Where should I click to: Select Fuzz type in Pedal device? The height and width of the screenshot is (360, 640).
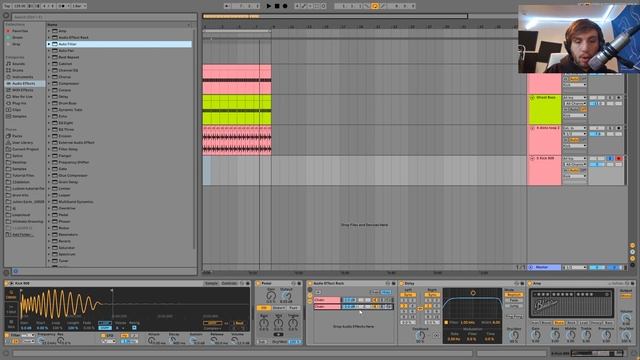click(293, 308)
